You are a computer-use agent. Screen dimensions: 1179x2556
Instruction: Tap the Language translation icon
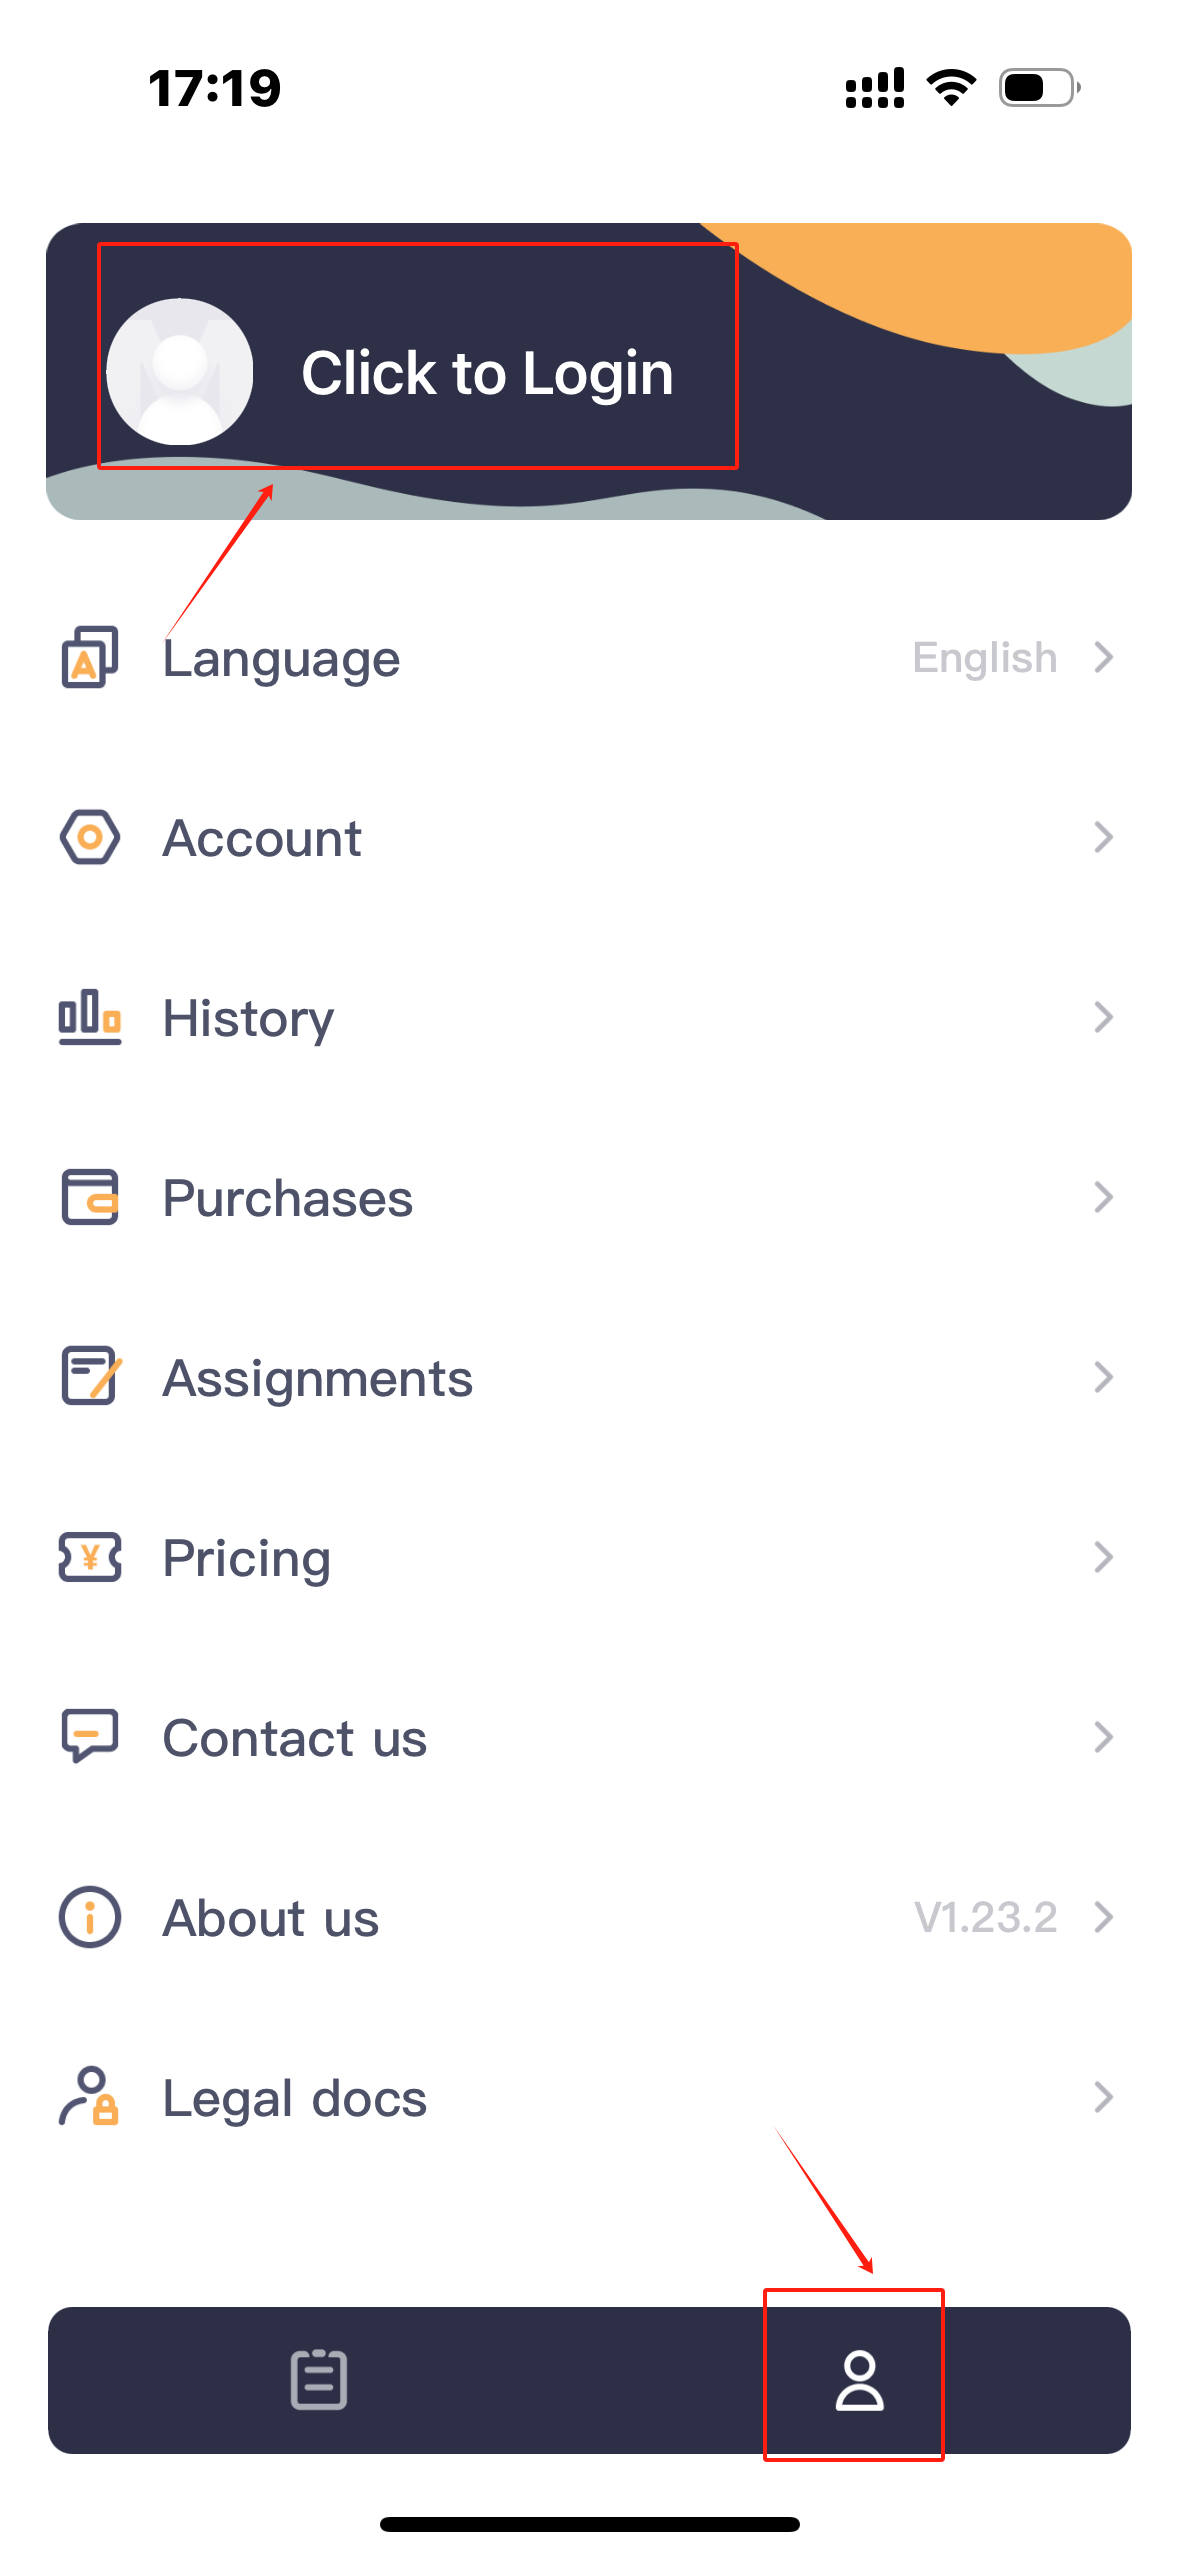90,657
